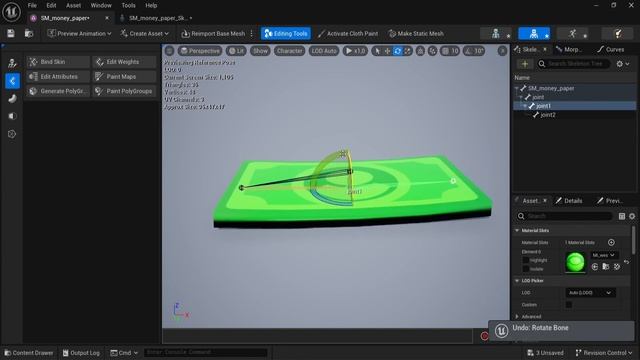Toggle the coordinate system icon
The width and height of the screenshot is (640, 360).
(x=420, y=51)
